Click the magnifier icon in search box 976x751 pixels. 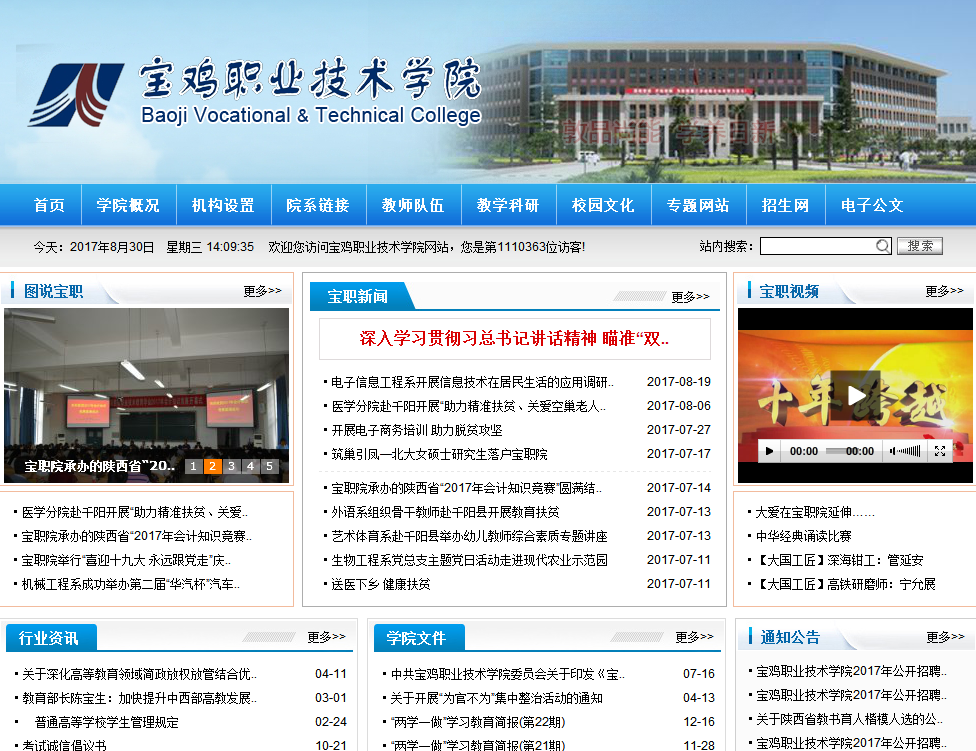(x=882, y=246)
